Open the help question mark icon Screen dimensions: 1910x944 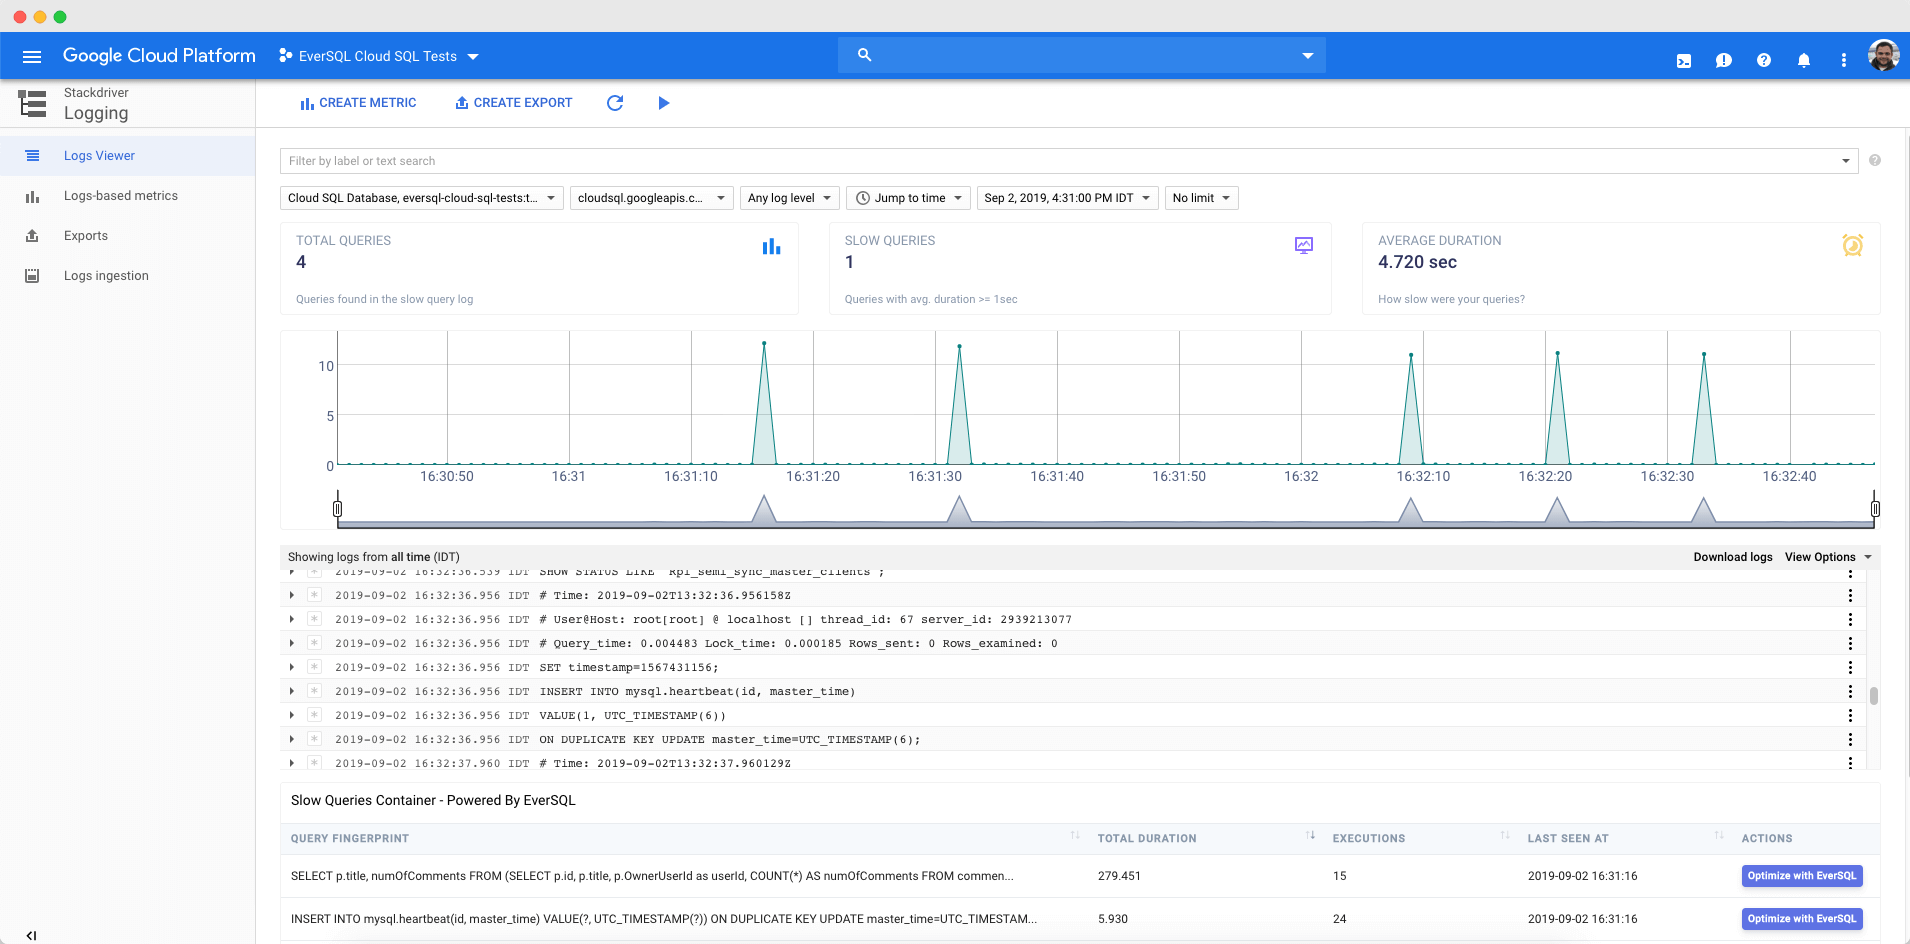tap(1764, 61)
